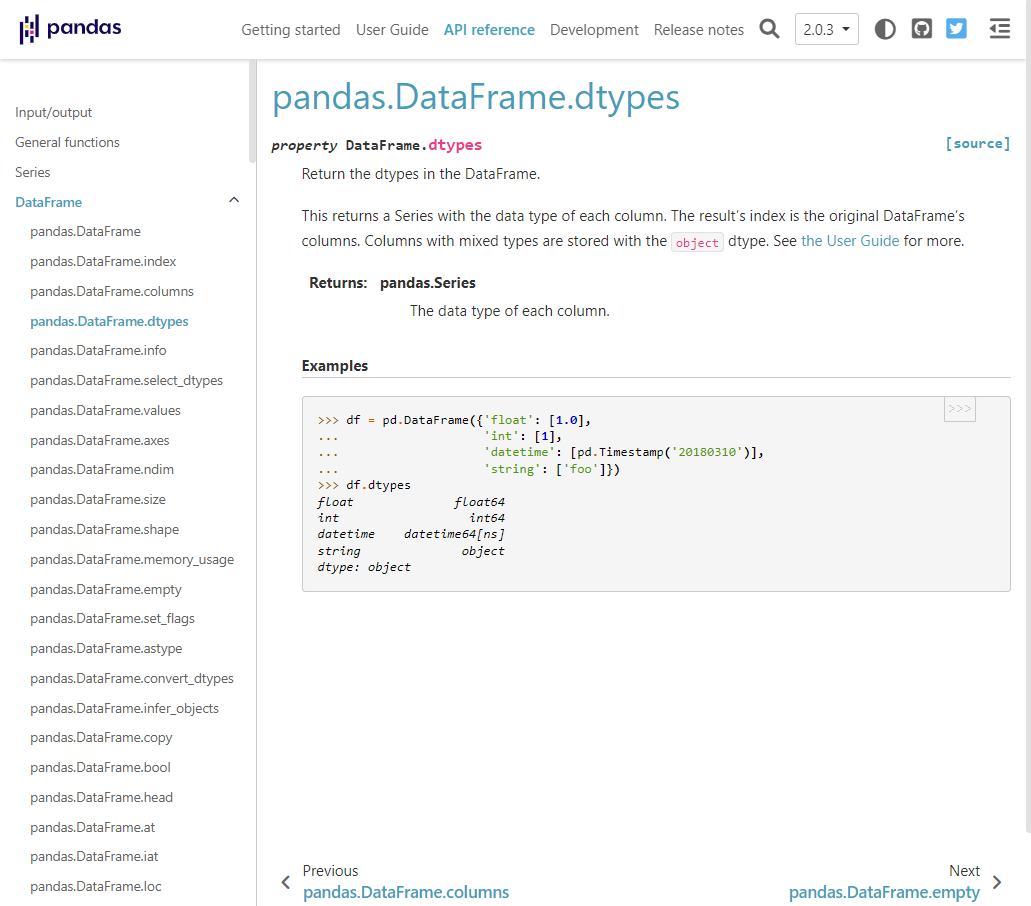This screenshot has width=1031, height=906.
Task: Open the Development tab
Action: [594, 30]
